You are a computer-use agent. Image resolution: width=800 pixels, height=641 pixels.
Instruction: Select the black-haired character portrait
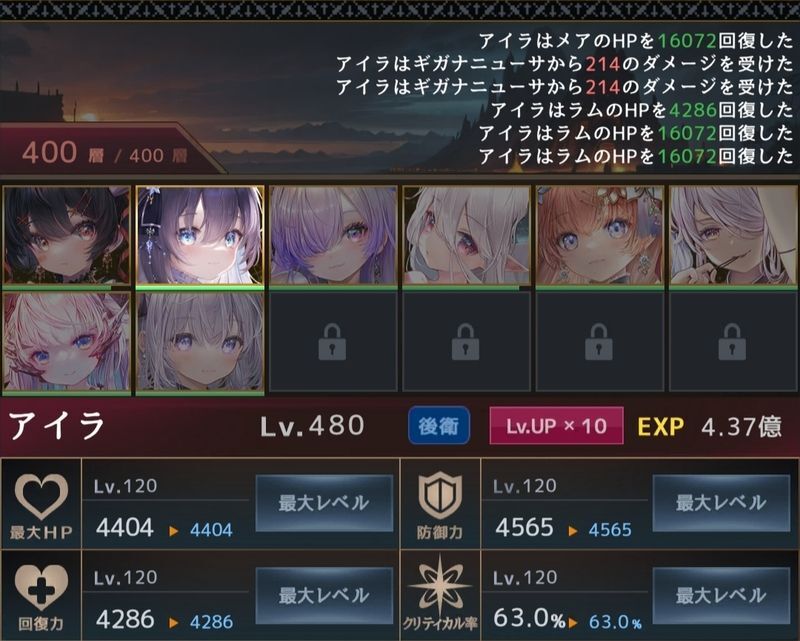pos(67,235)
